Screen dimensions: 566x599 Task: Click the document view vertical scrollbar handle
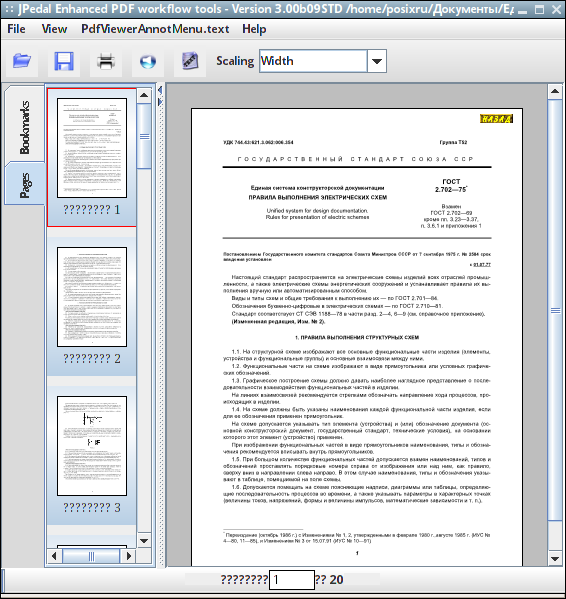coord(555,310)
